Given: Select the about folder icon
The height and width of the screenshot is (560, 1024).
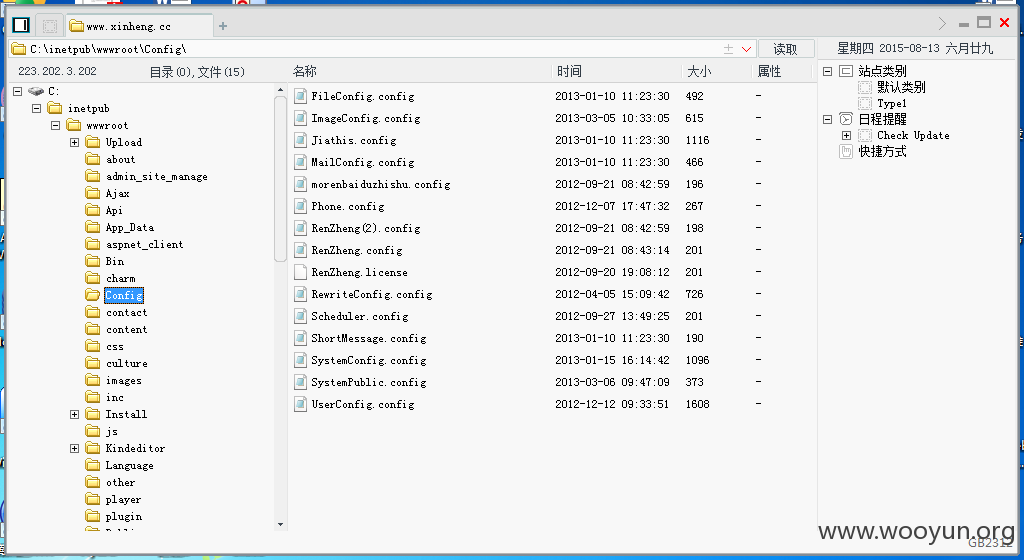Looking at the screenshot, I should point(93,159).
